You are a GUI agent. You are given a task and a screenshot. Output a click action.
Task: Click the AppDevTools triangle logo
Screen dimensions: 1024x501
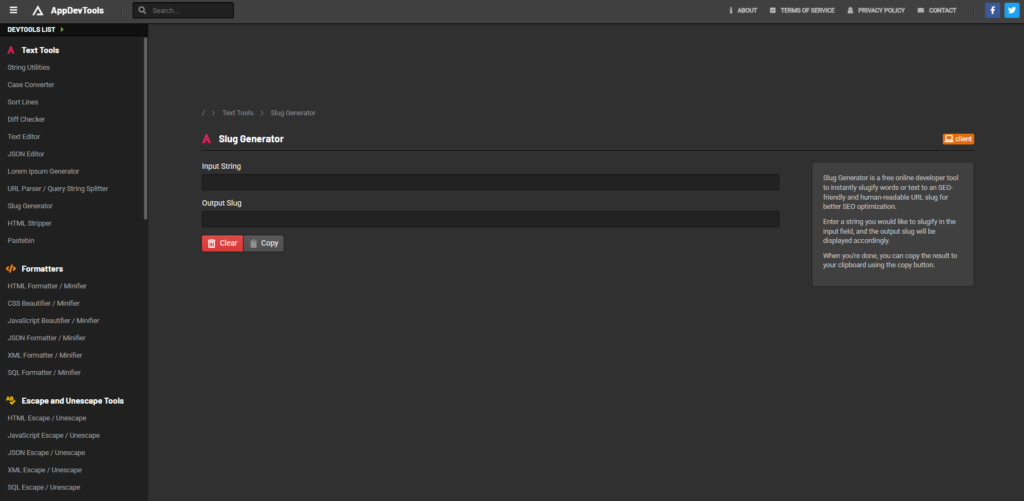(x=38, y=10)
